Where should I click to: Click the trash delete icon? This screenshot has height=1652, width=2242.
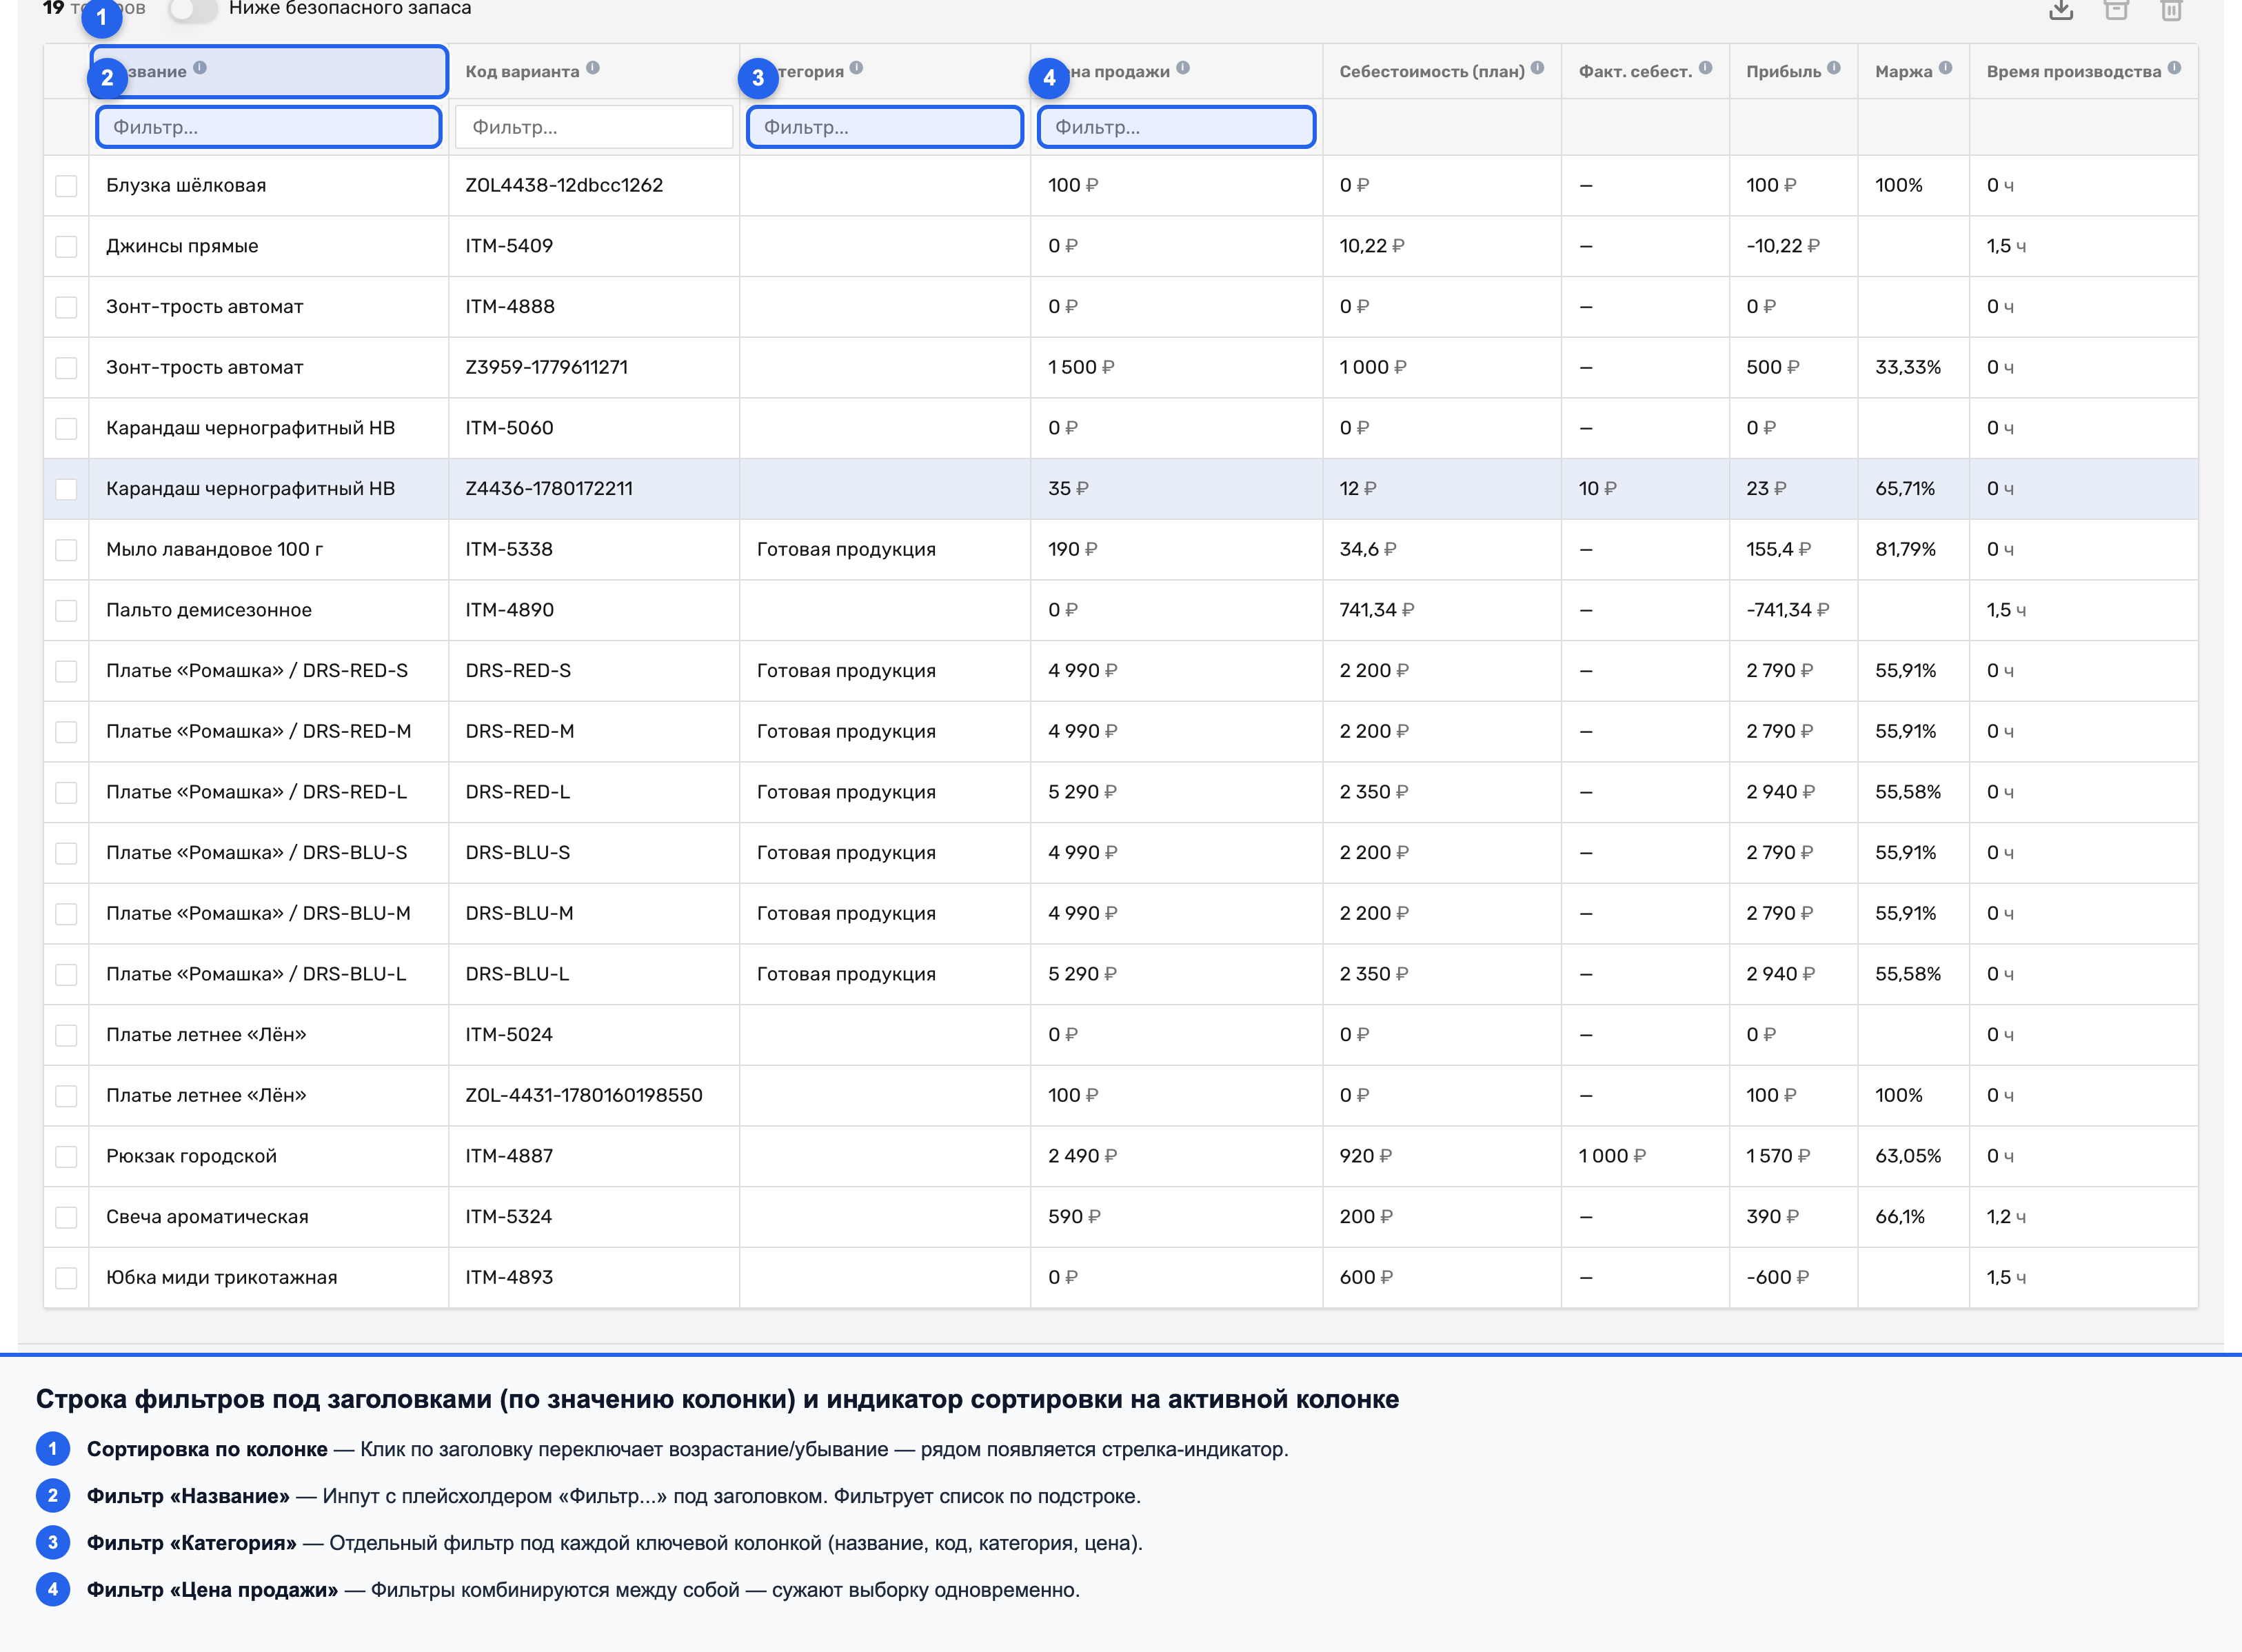2171,9
